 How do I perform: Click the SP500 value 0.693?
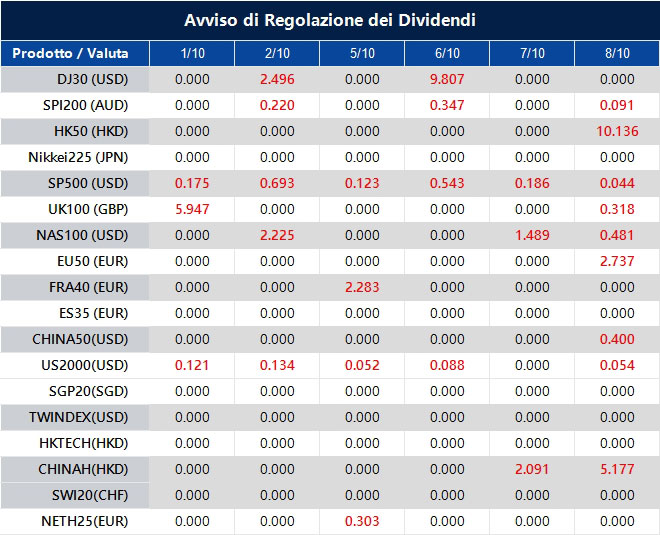pos(277,184)
